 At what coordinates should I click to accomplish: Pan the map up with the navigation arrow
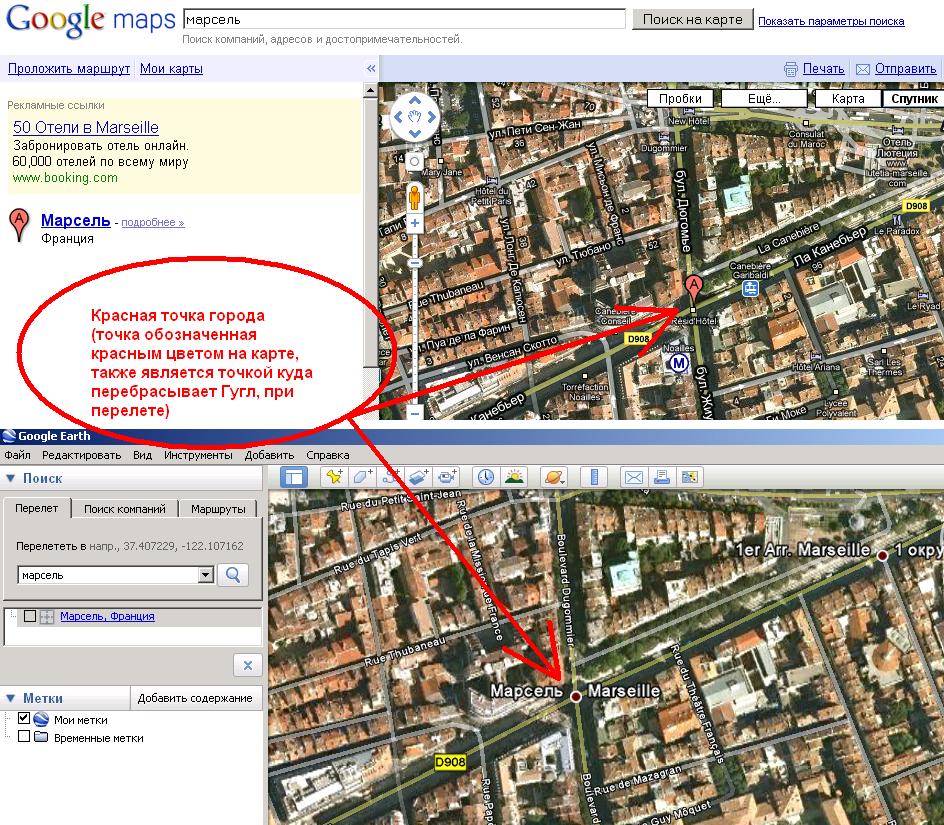point(415,101)
